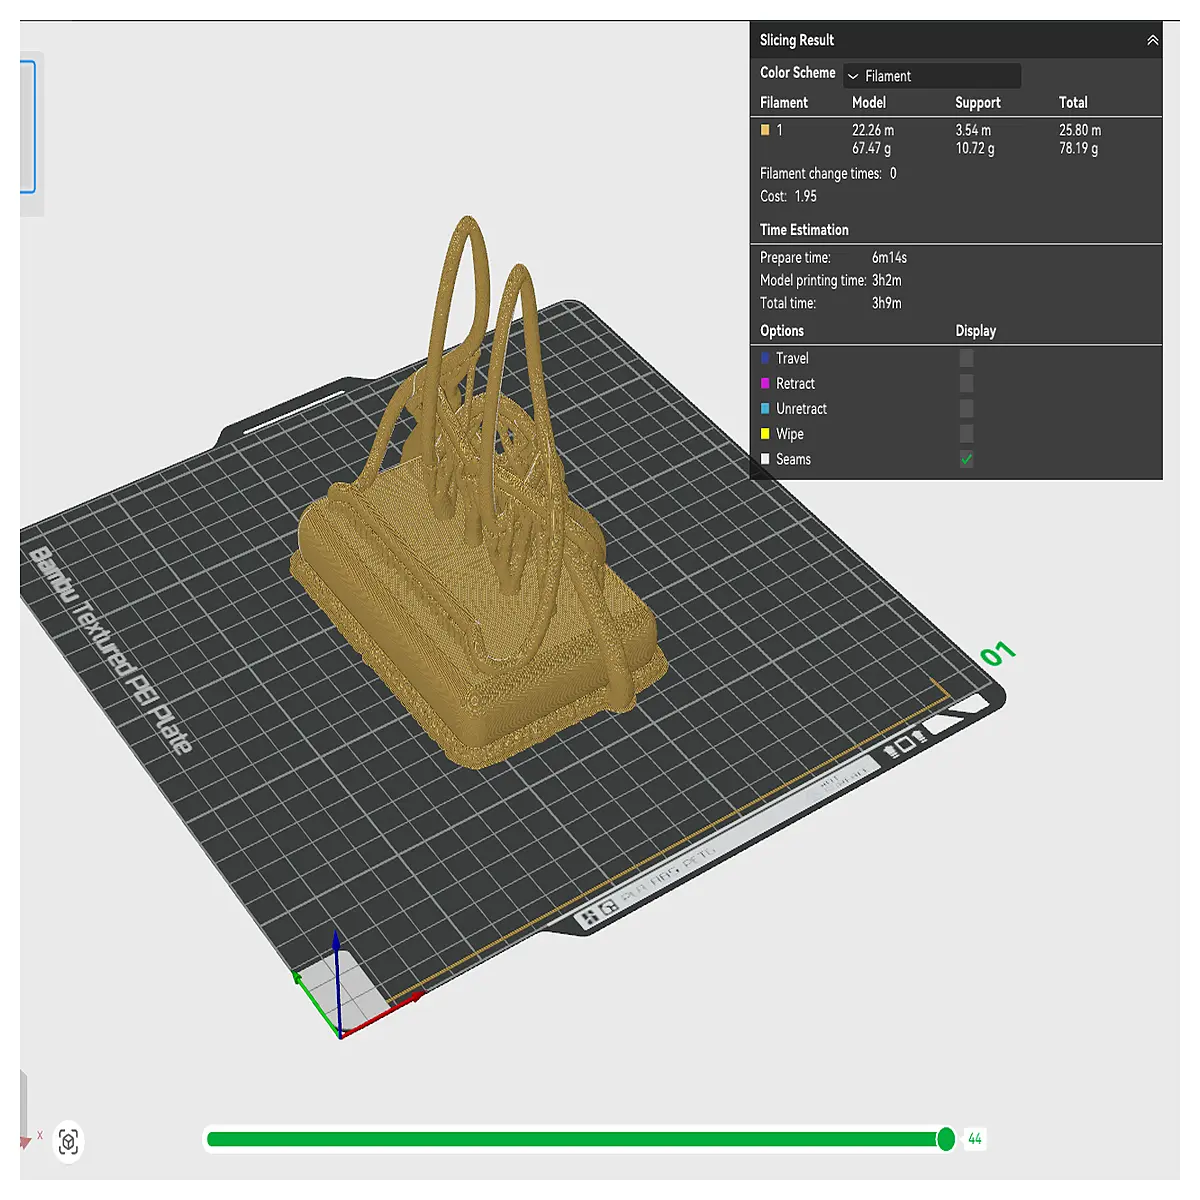Collapse the Slicing Result panel
Viewport: 1200px width, 1200px height.
click(1152, 40)
